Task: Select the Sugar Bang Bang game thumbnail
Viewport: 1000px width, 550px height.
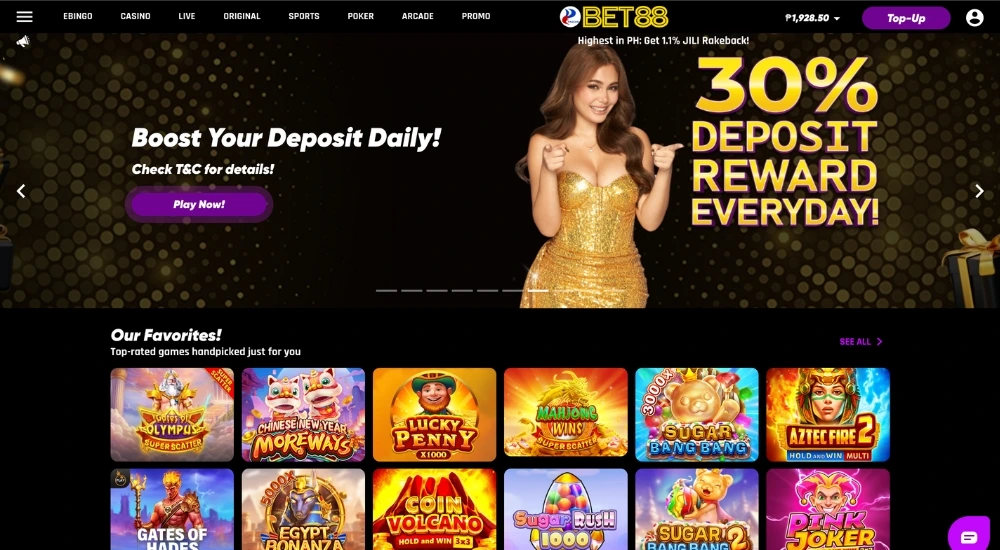Action: pyautogui.click(x=696, y=414)
